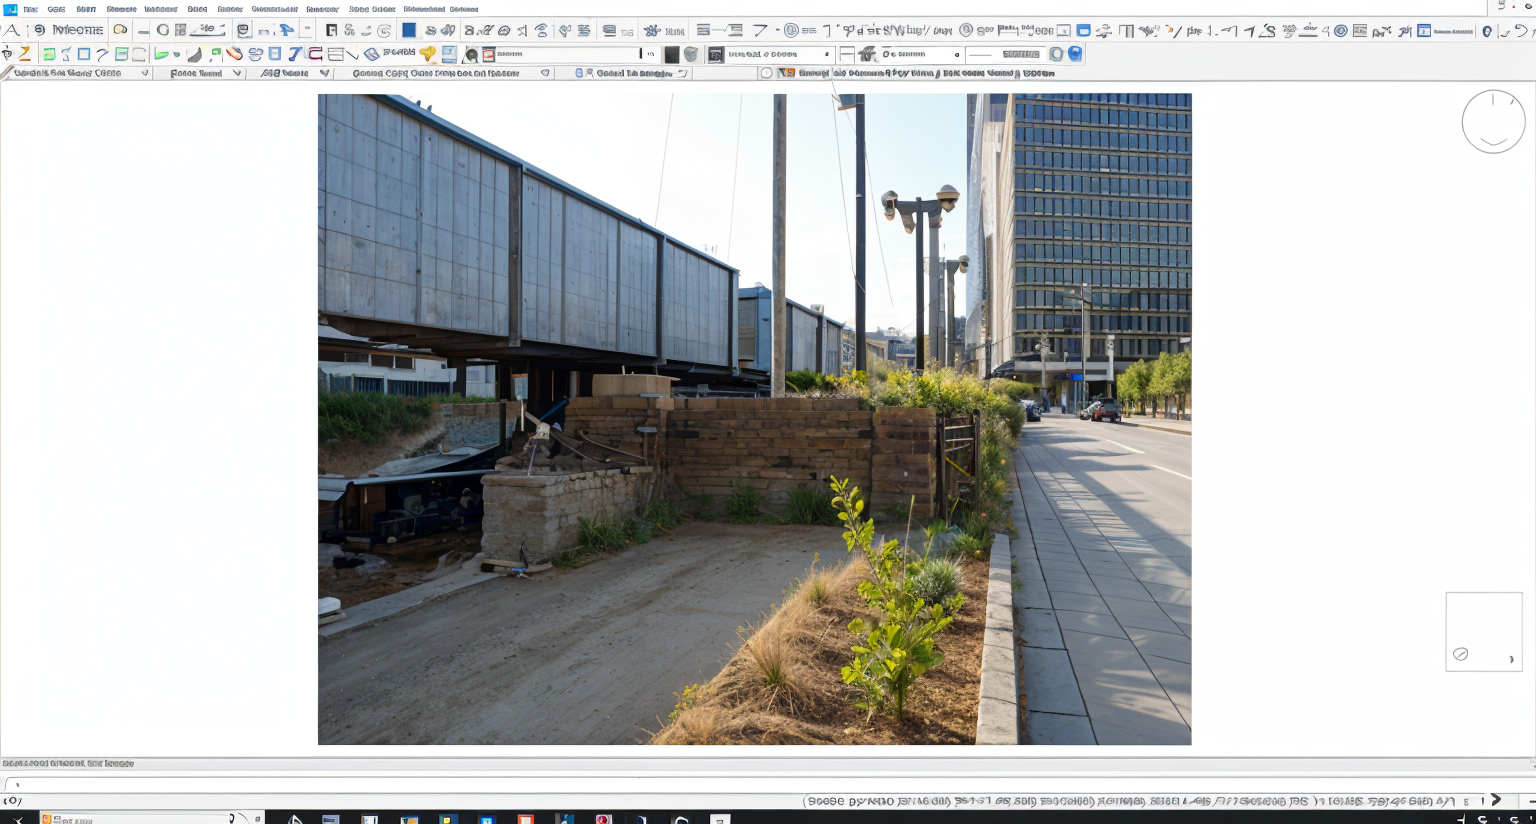Select the orange zigzag tool icon

25,54
